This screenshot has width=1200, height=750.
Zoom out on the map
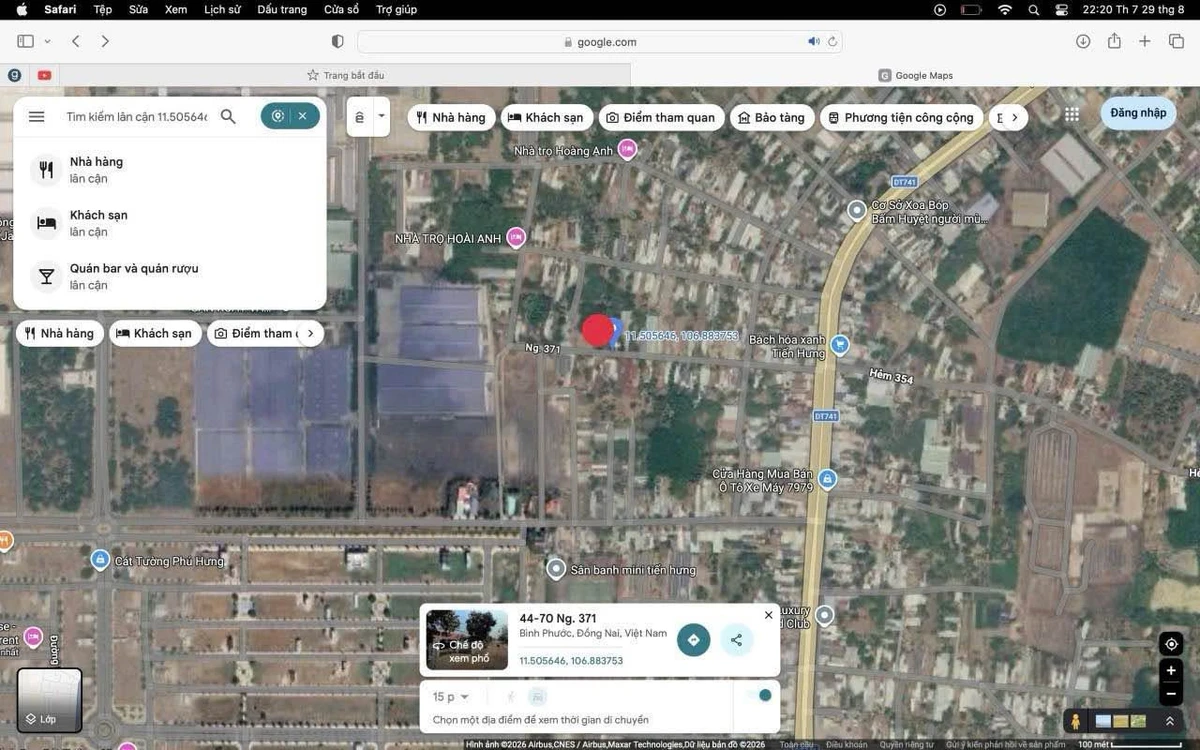coord(1171,694)
